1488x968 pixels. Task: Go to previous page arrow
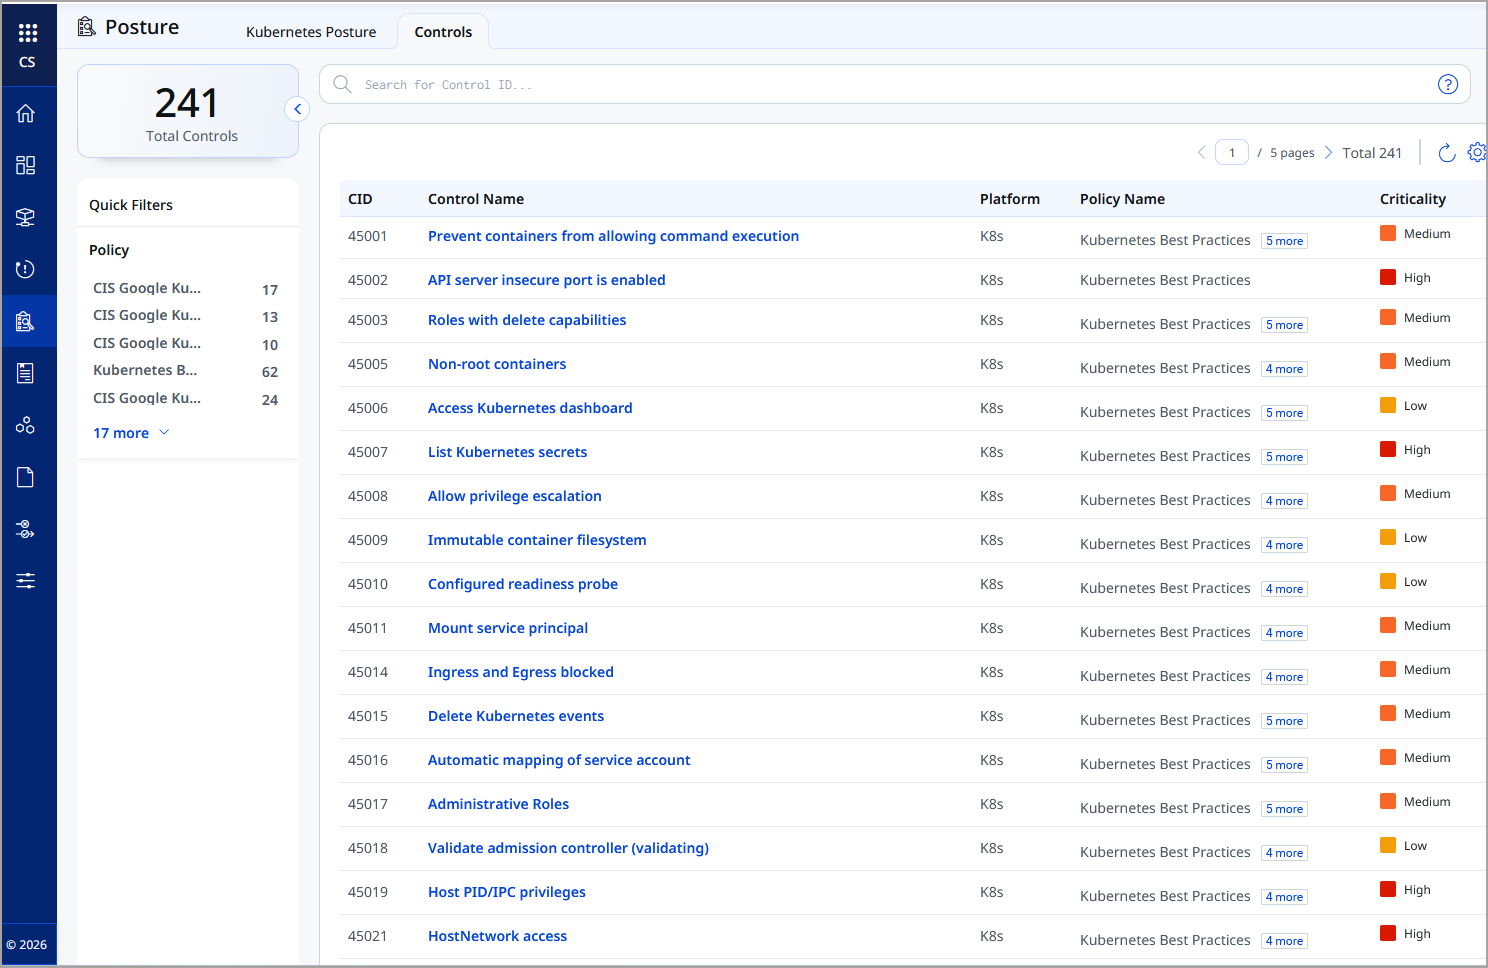[x=1201, y=152]
